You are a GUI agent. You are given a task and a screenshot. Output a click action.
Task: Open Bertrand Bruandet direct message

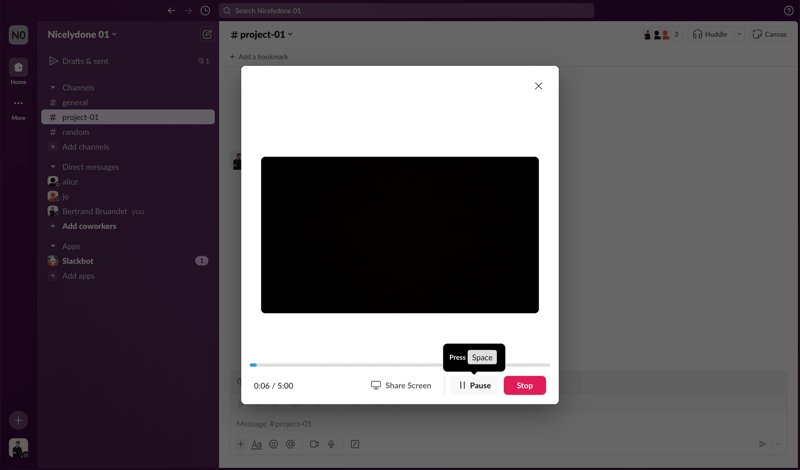[x=128, y=211]
